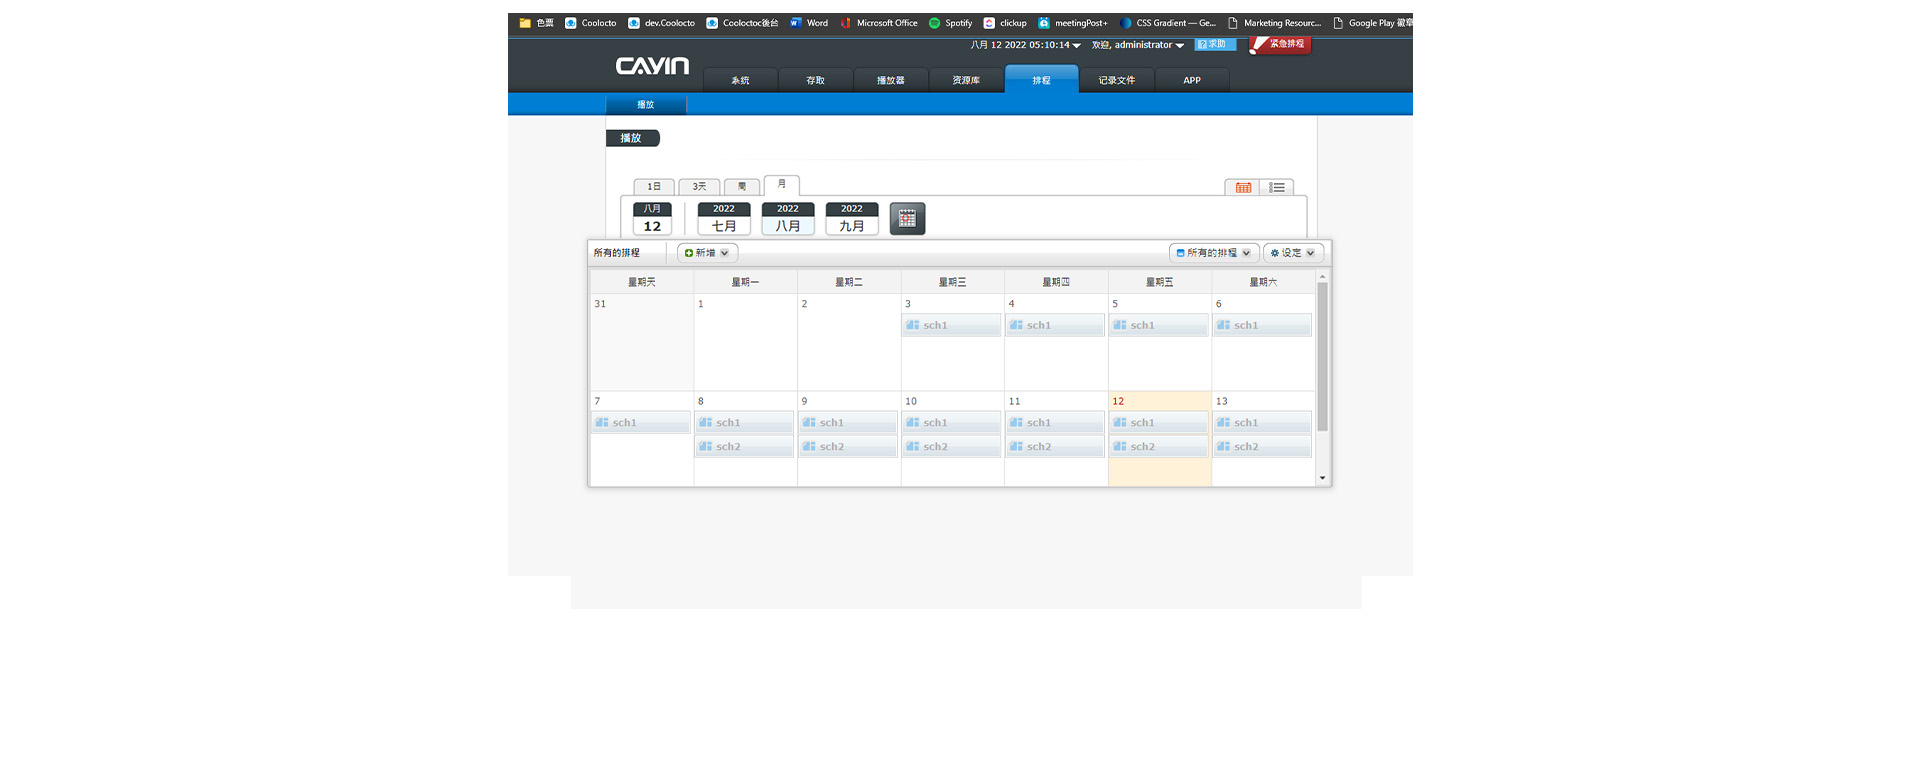Viewport: 1920px width, 760px height.
Task: Open sch1 schedule on day 9
Action: tap(848, 423)
